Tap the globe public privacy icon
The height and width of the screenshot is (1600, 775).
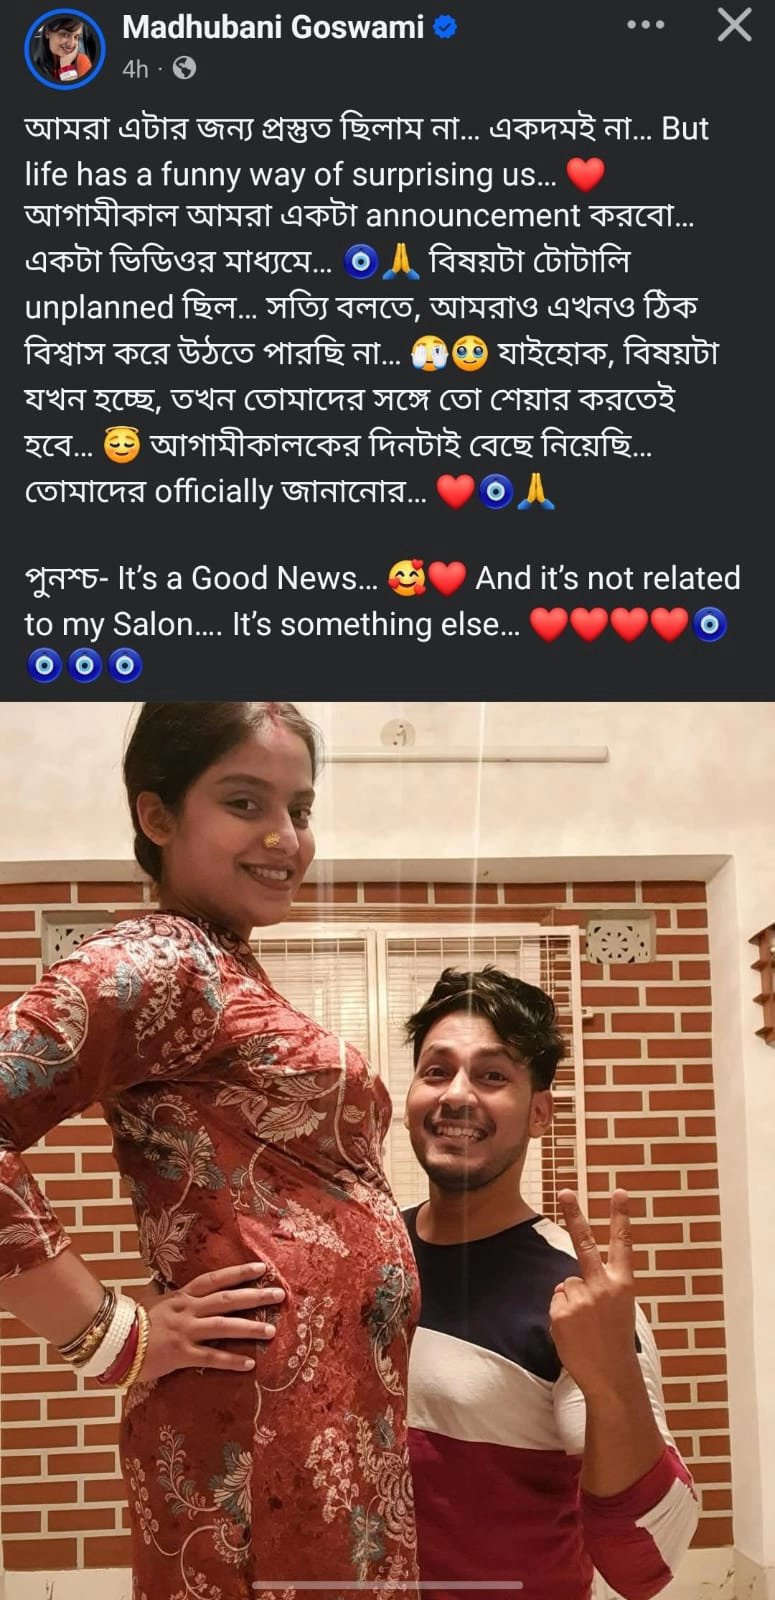pyautogui.click(x=184, y=68)
